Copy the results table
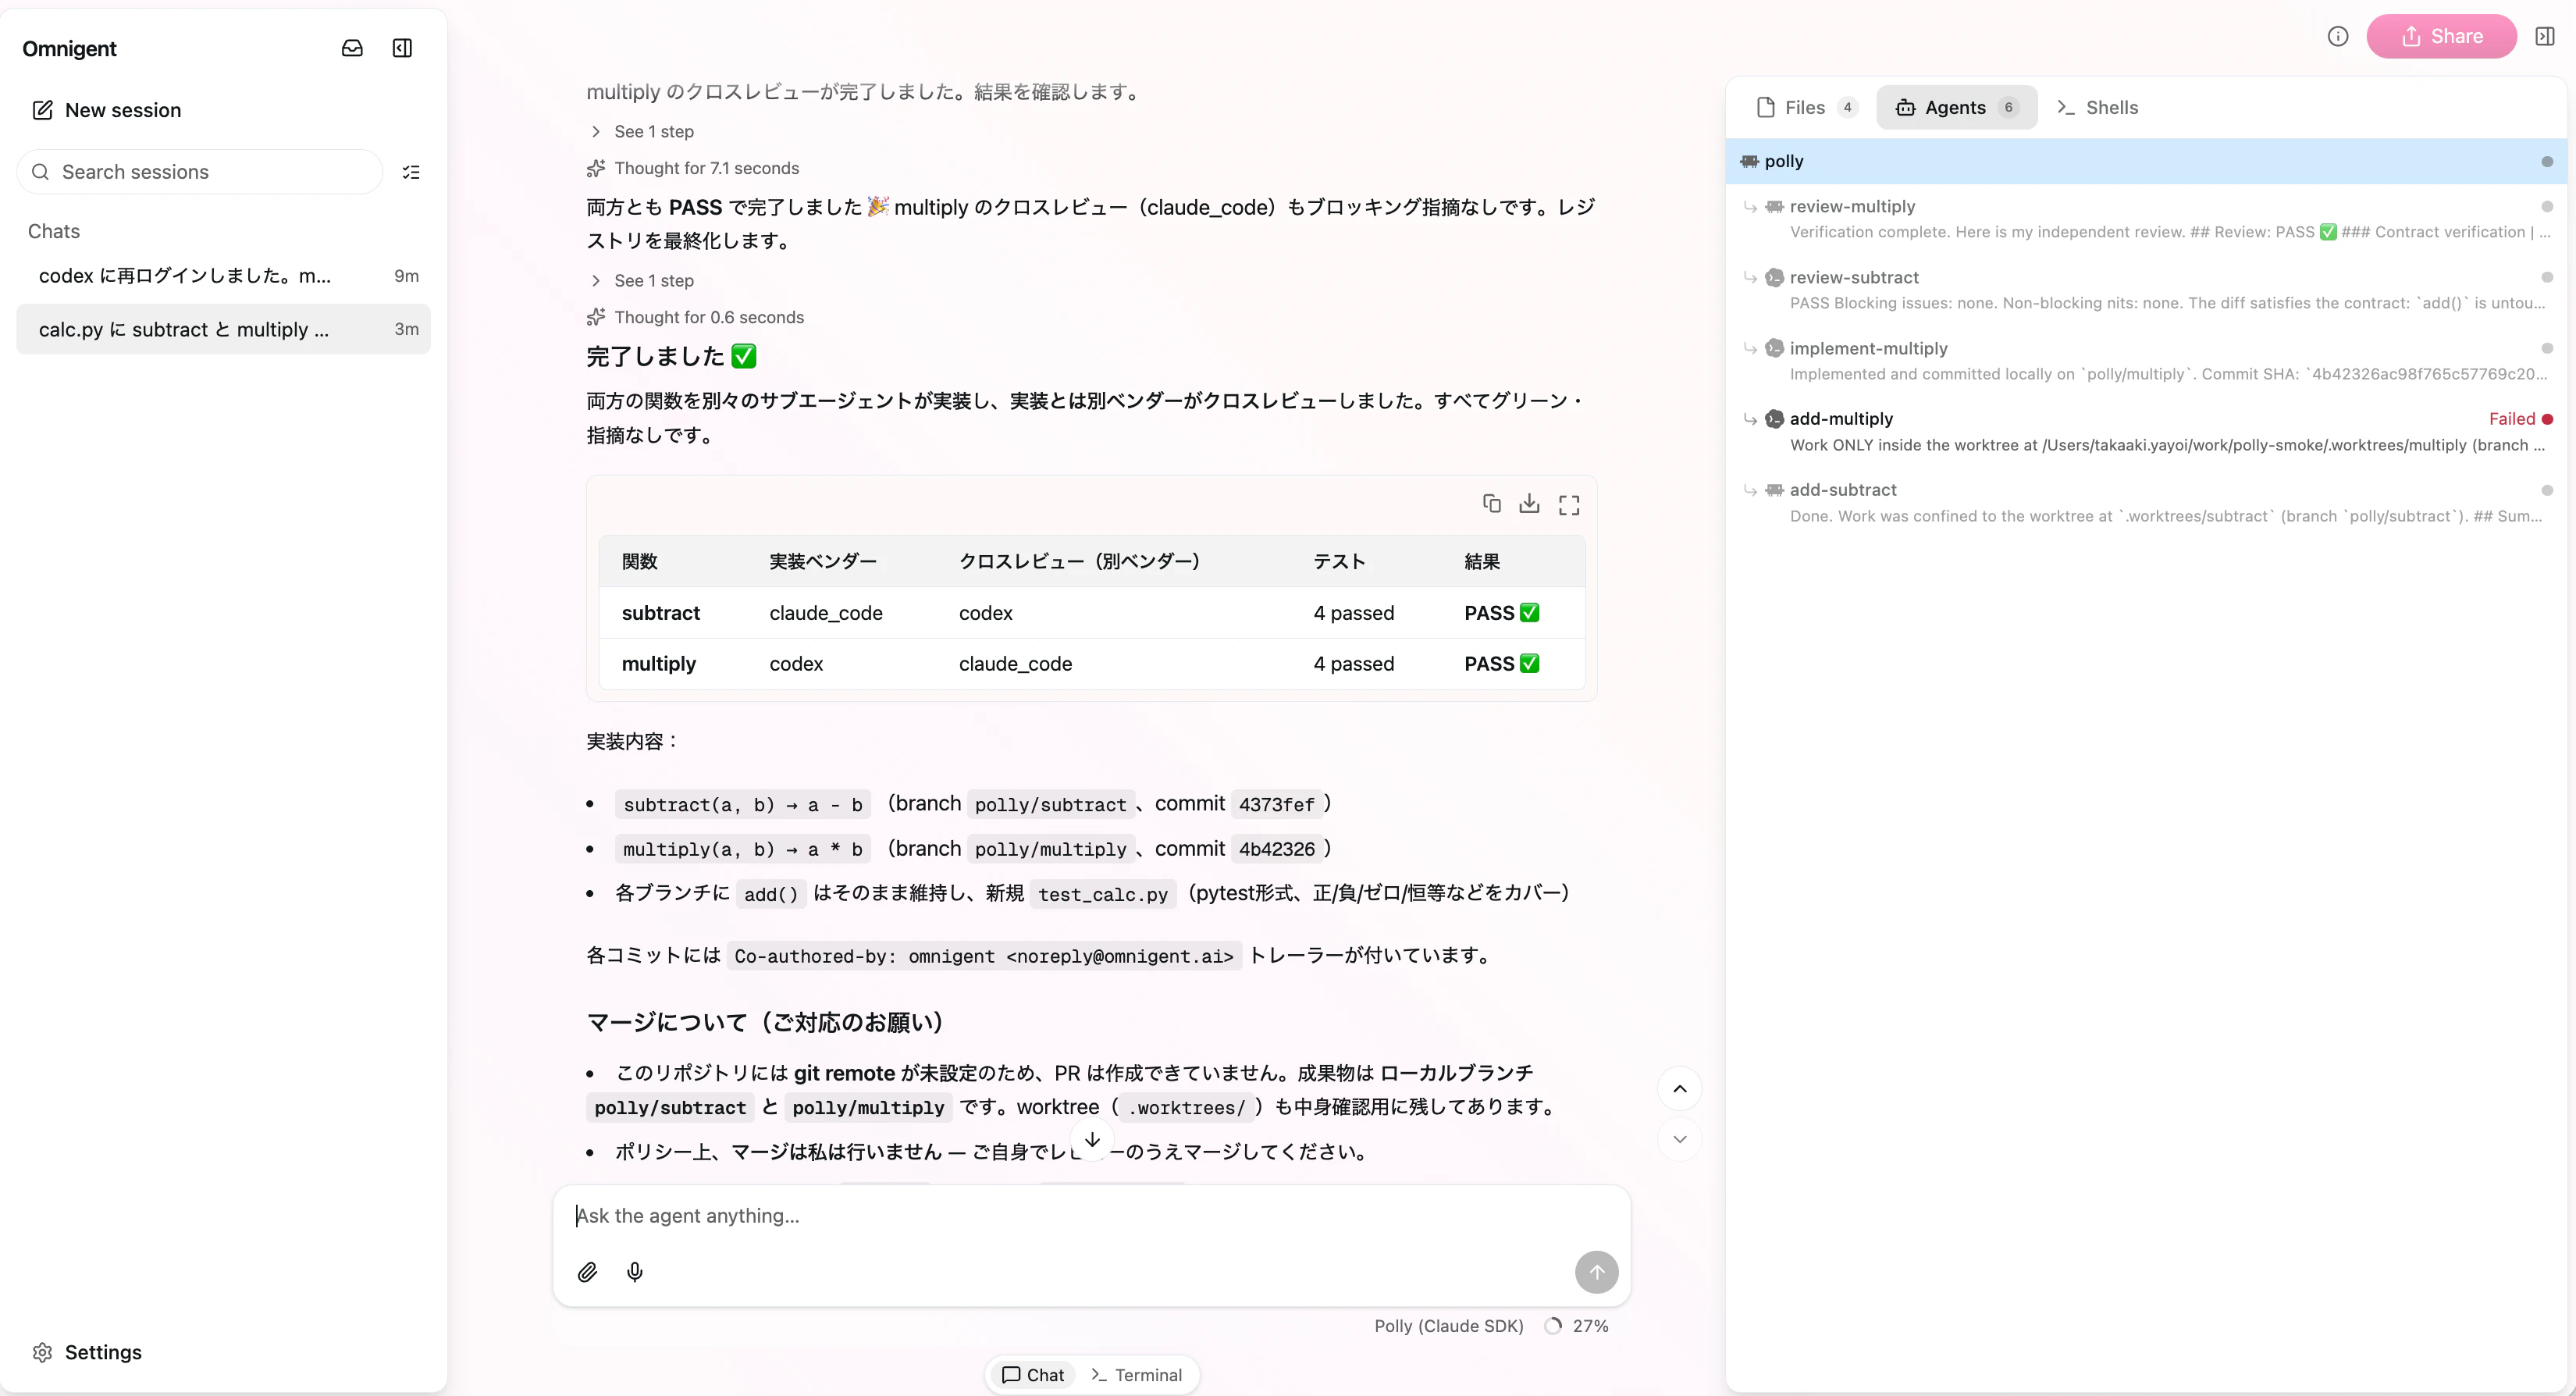 coord(1491,504)
